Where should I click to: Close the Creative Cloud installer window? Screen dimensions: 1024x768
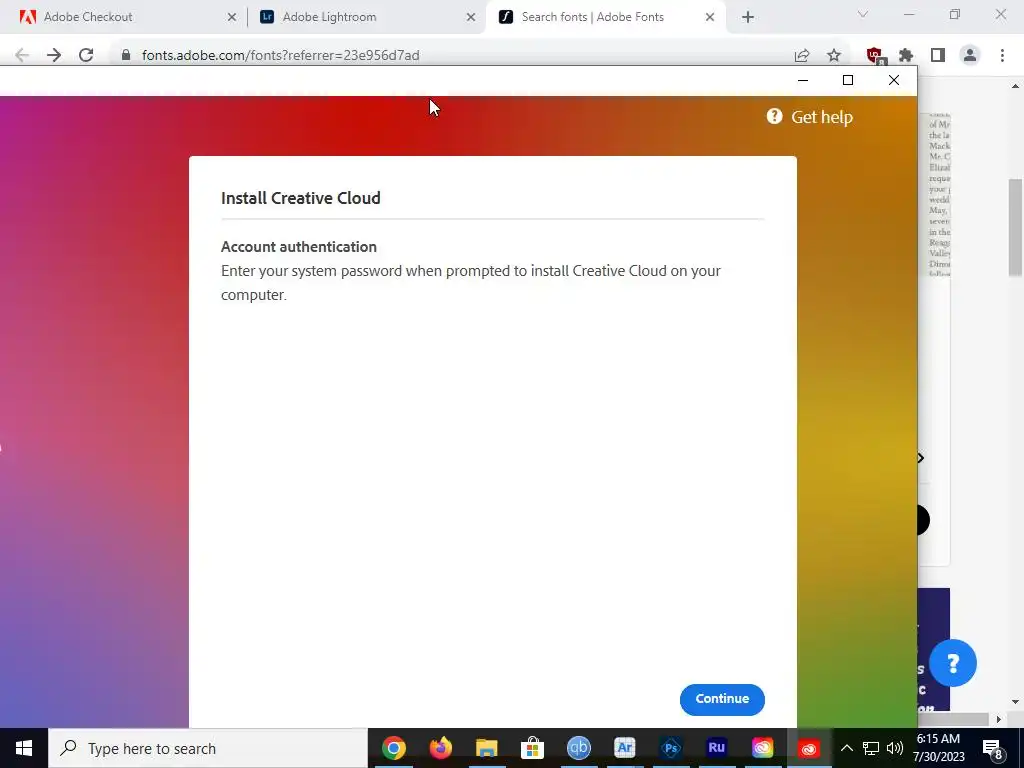pos(893,80)
